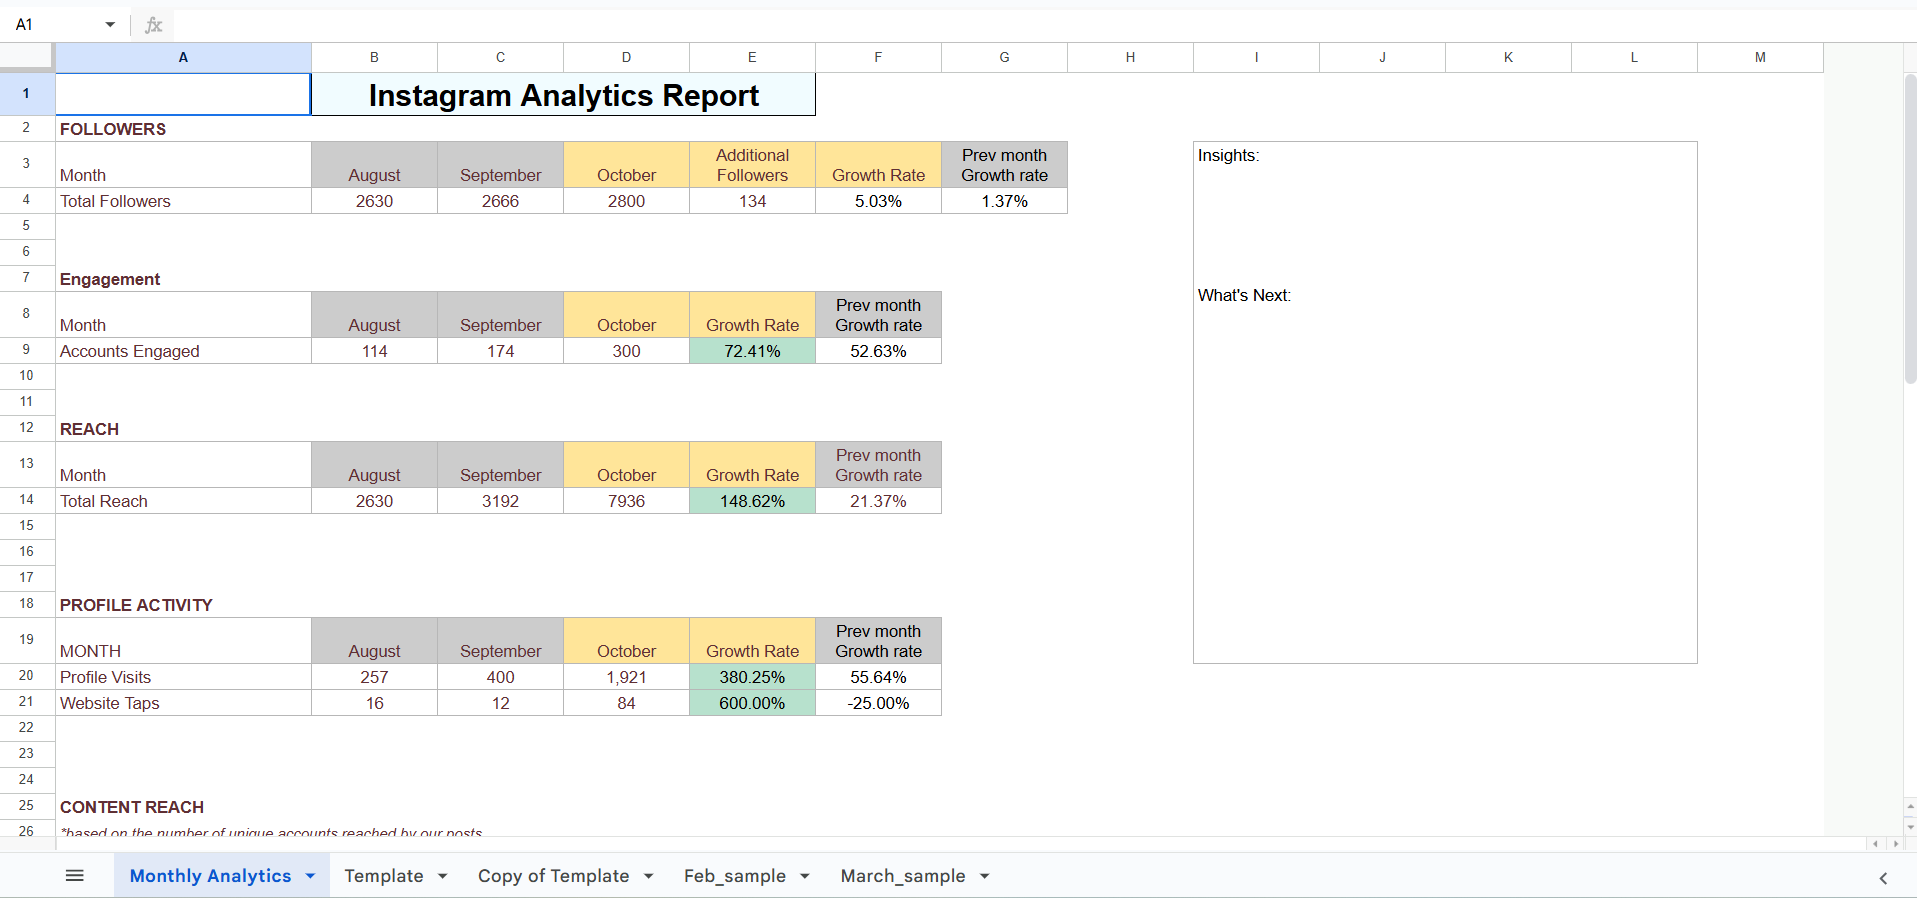The width and height of the screenshot is (1917, 898).
Task: Select the Accounts Engaged label cell
Action: [183, 351]
